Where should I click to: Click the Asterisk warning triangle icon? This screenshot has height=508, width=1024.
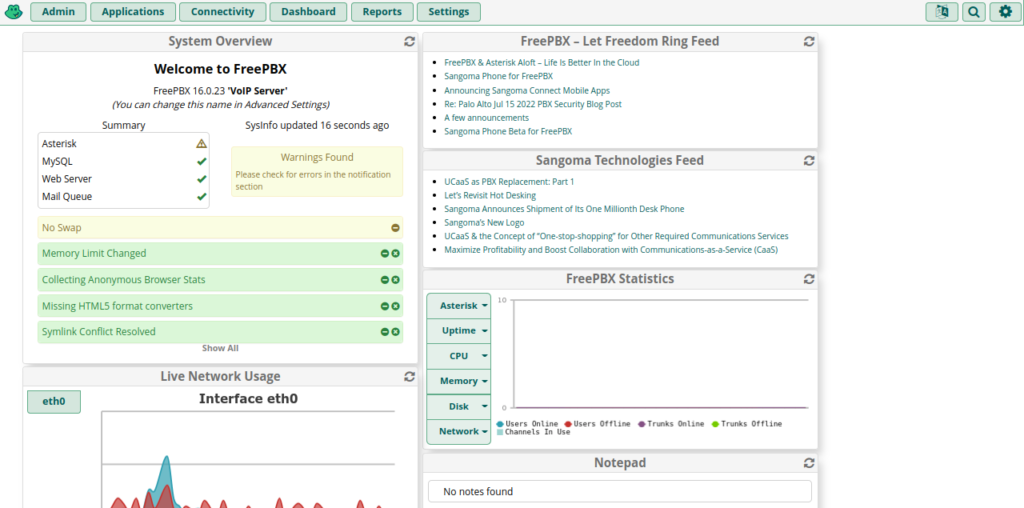pyautogui.click(x=201, y=143)
